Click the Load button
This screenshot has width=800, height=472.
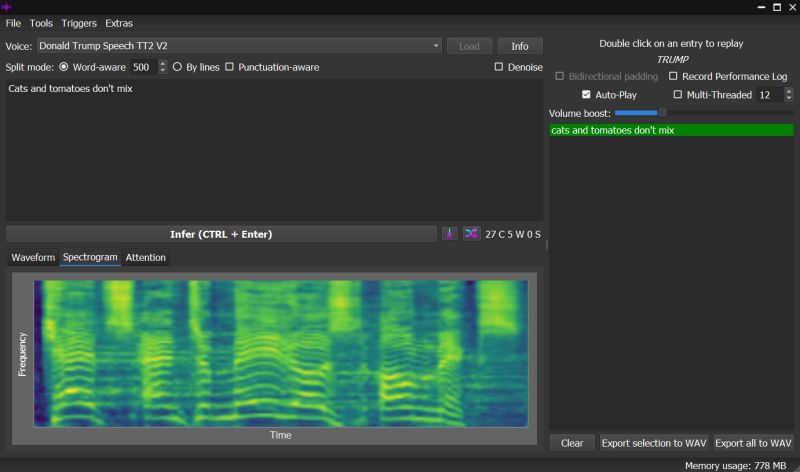tap(469, 46)
